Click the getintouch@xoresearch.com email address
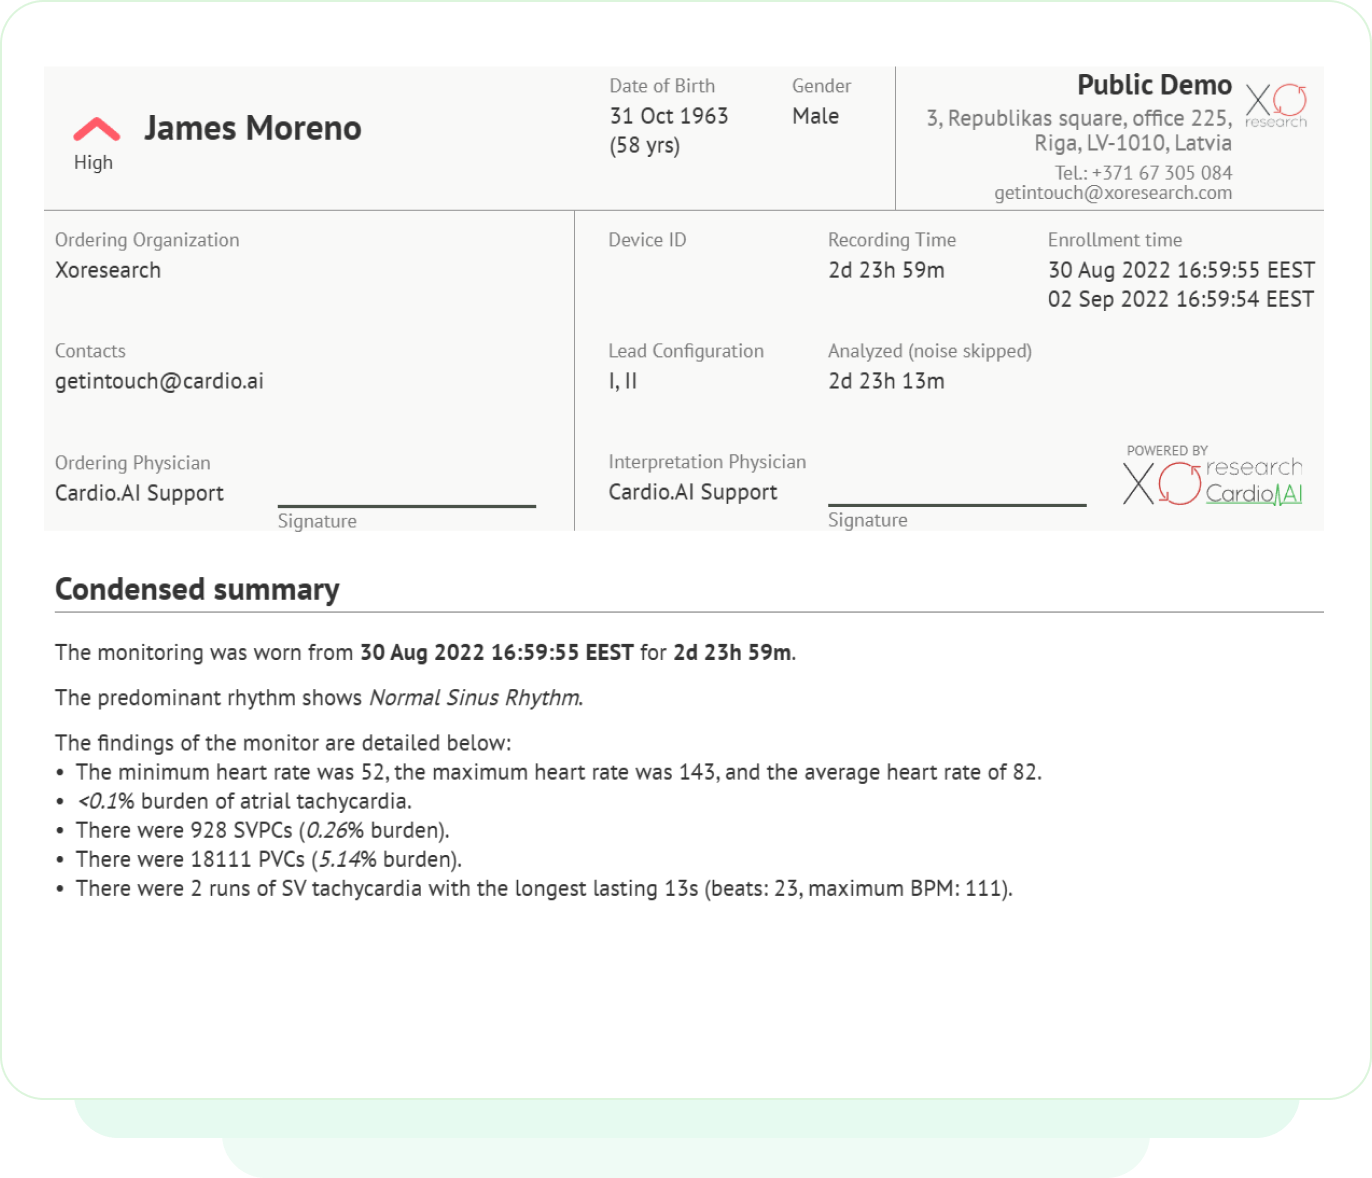 click(1112, 193)
